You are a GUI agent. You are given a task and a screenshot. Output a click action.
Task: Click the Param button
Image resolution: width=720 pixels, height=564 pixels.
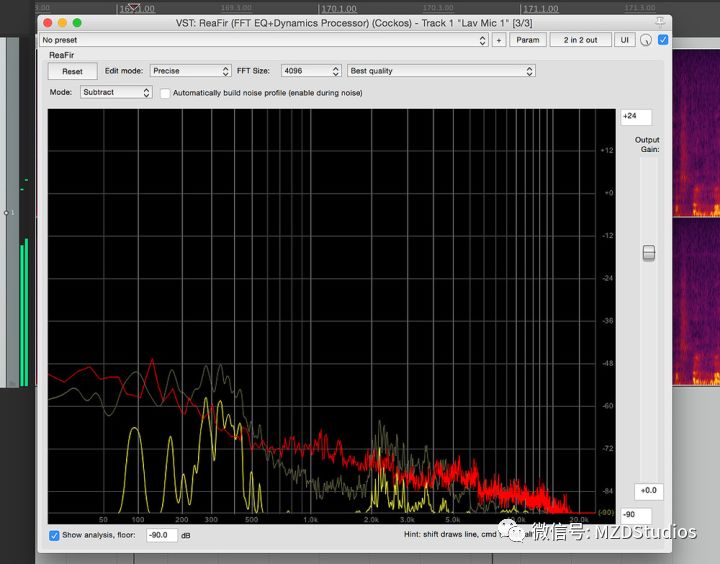[528, 40]
